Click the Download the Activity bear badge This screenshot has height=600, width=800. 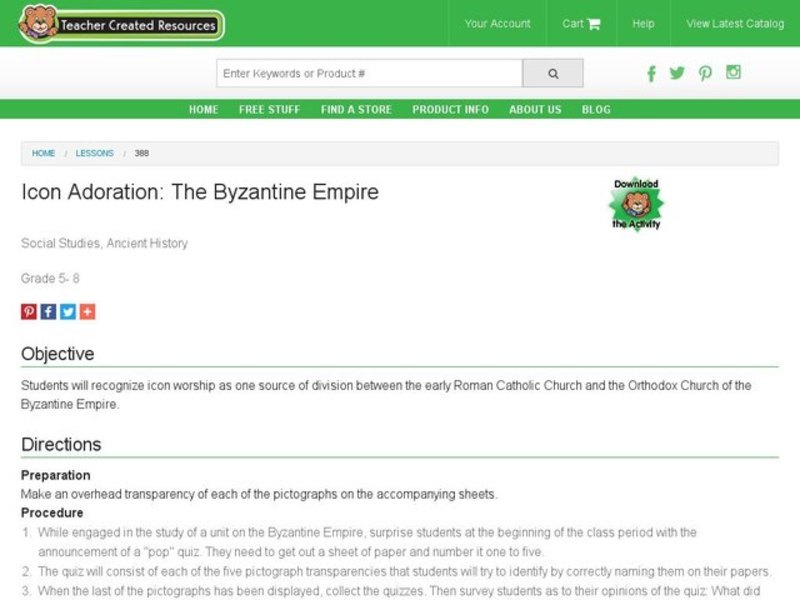pos(638,203)
